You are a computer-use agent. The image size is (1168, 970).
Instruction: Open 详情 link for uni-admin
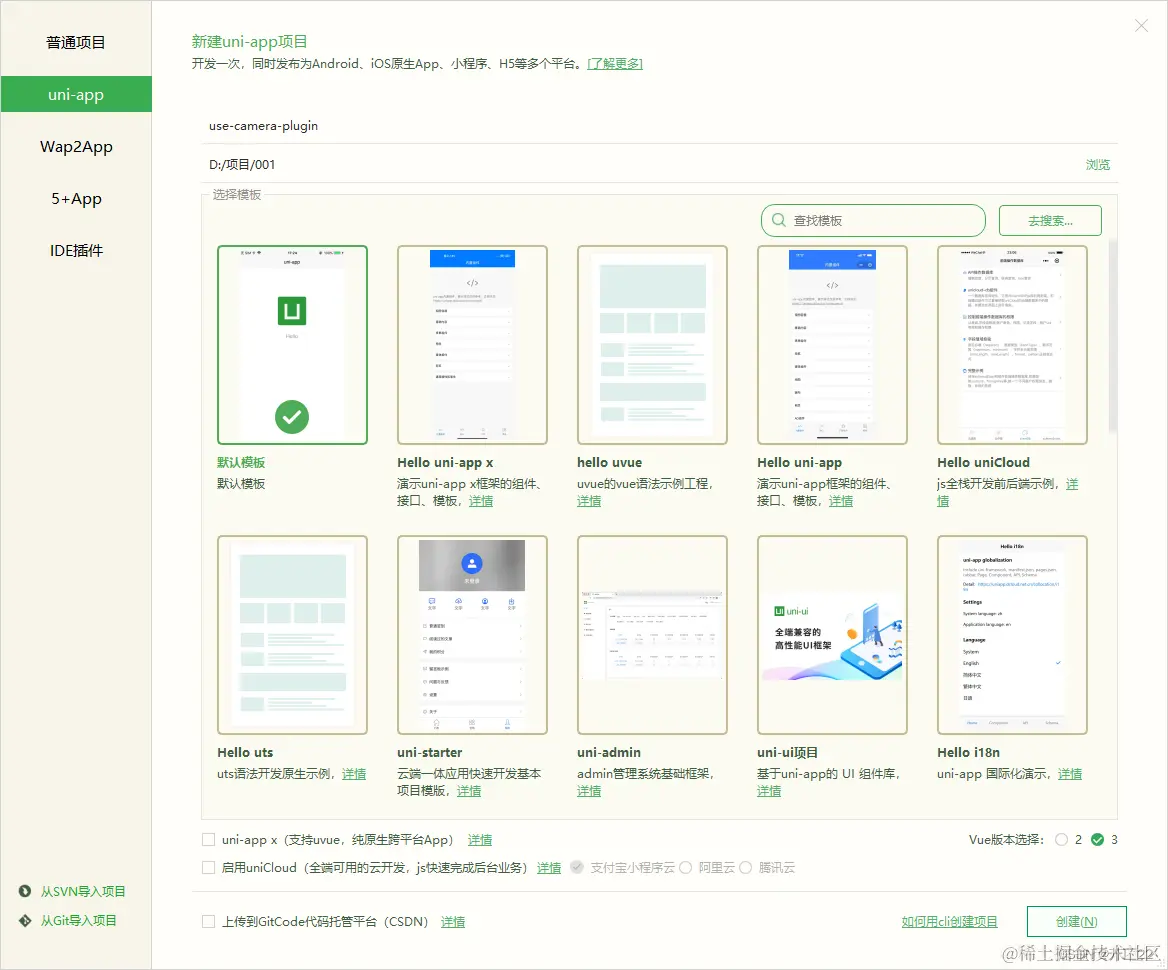[x=588, y=790]
